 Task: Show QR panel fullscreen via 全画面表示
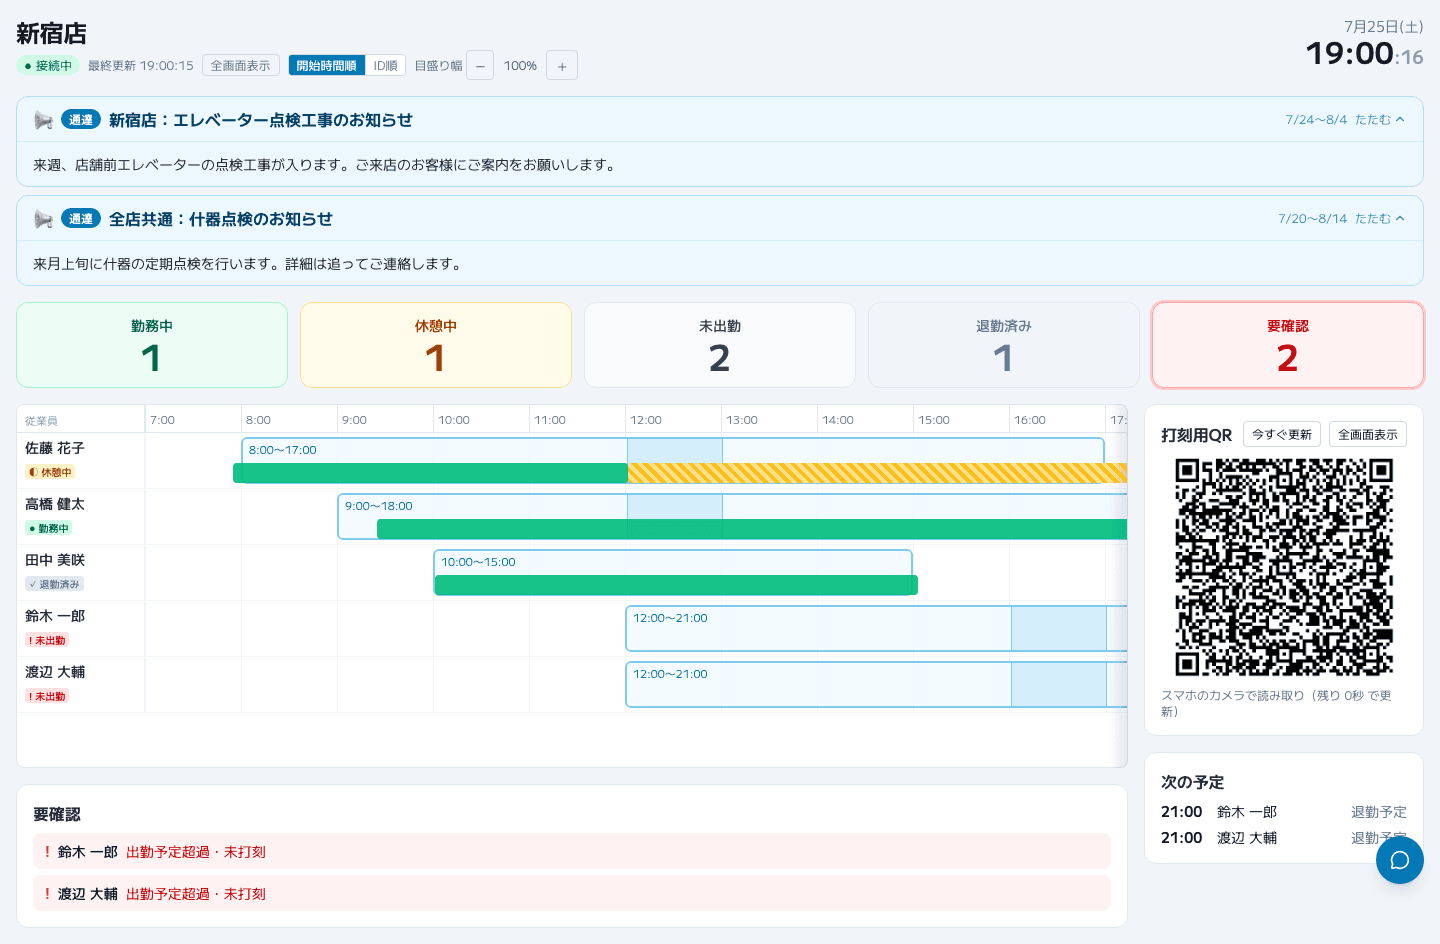(x=1368, y=435)
